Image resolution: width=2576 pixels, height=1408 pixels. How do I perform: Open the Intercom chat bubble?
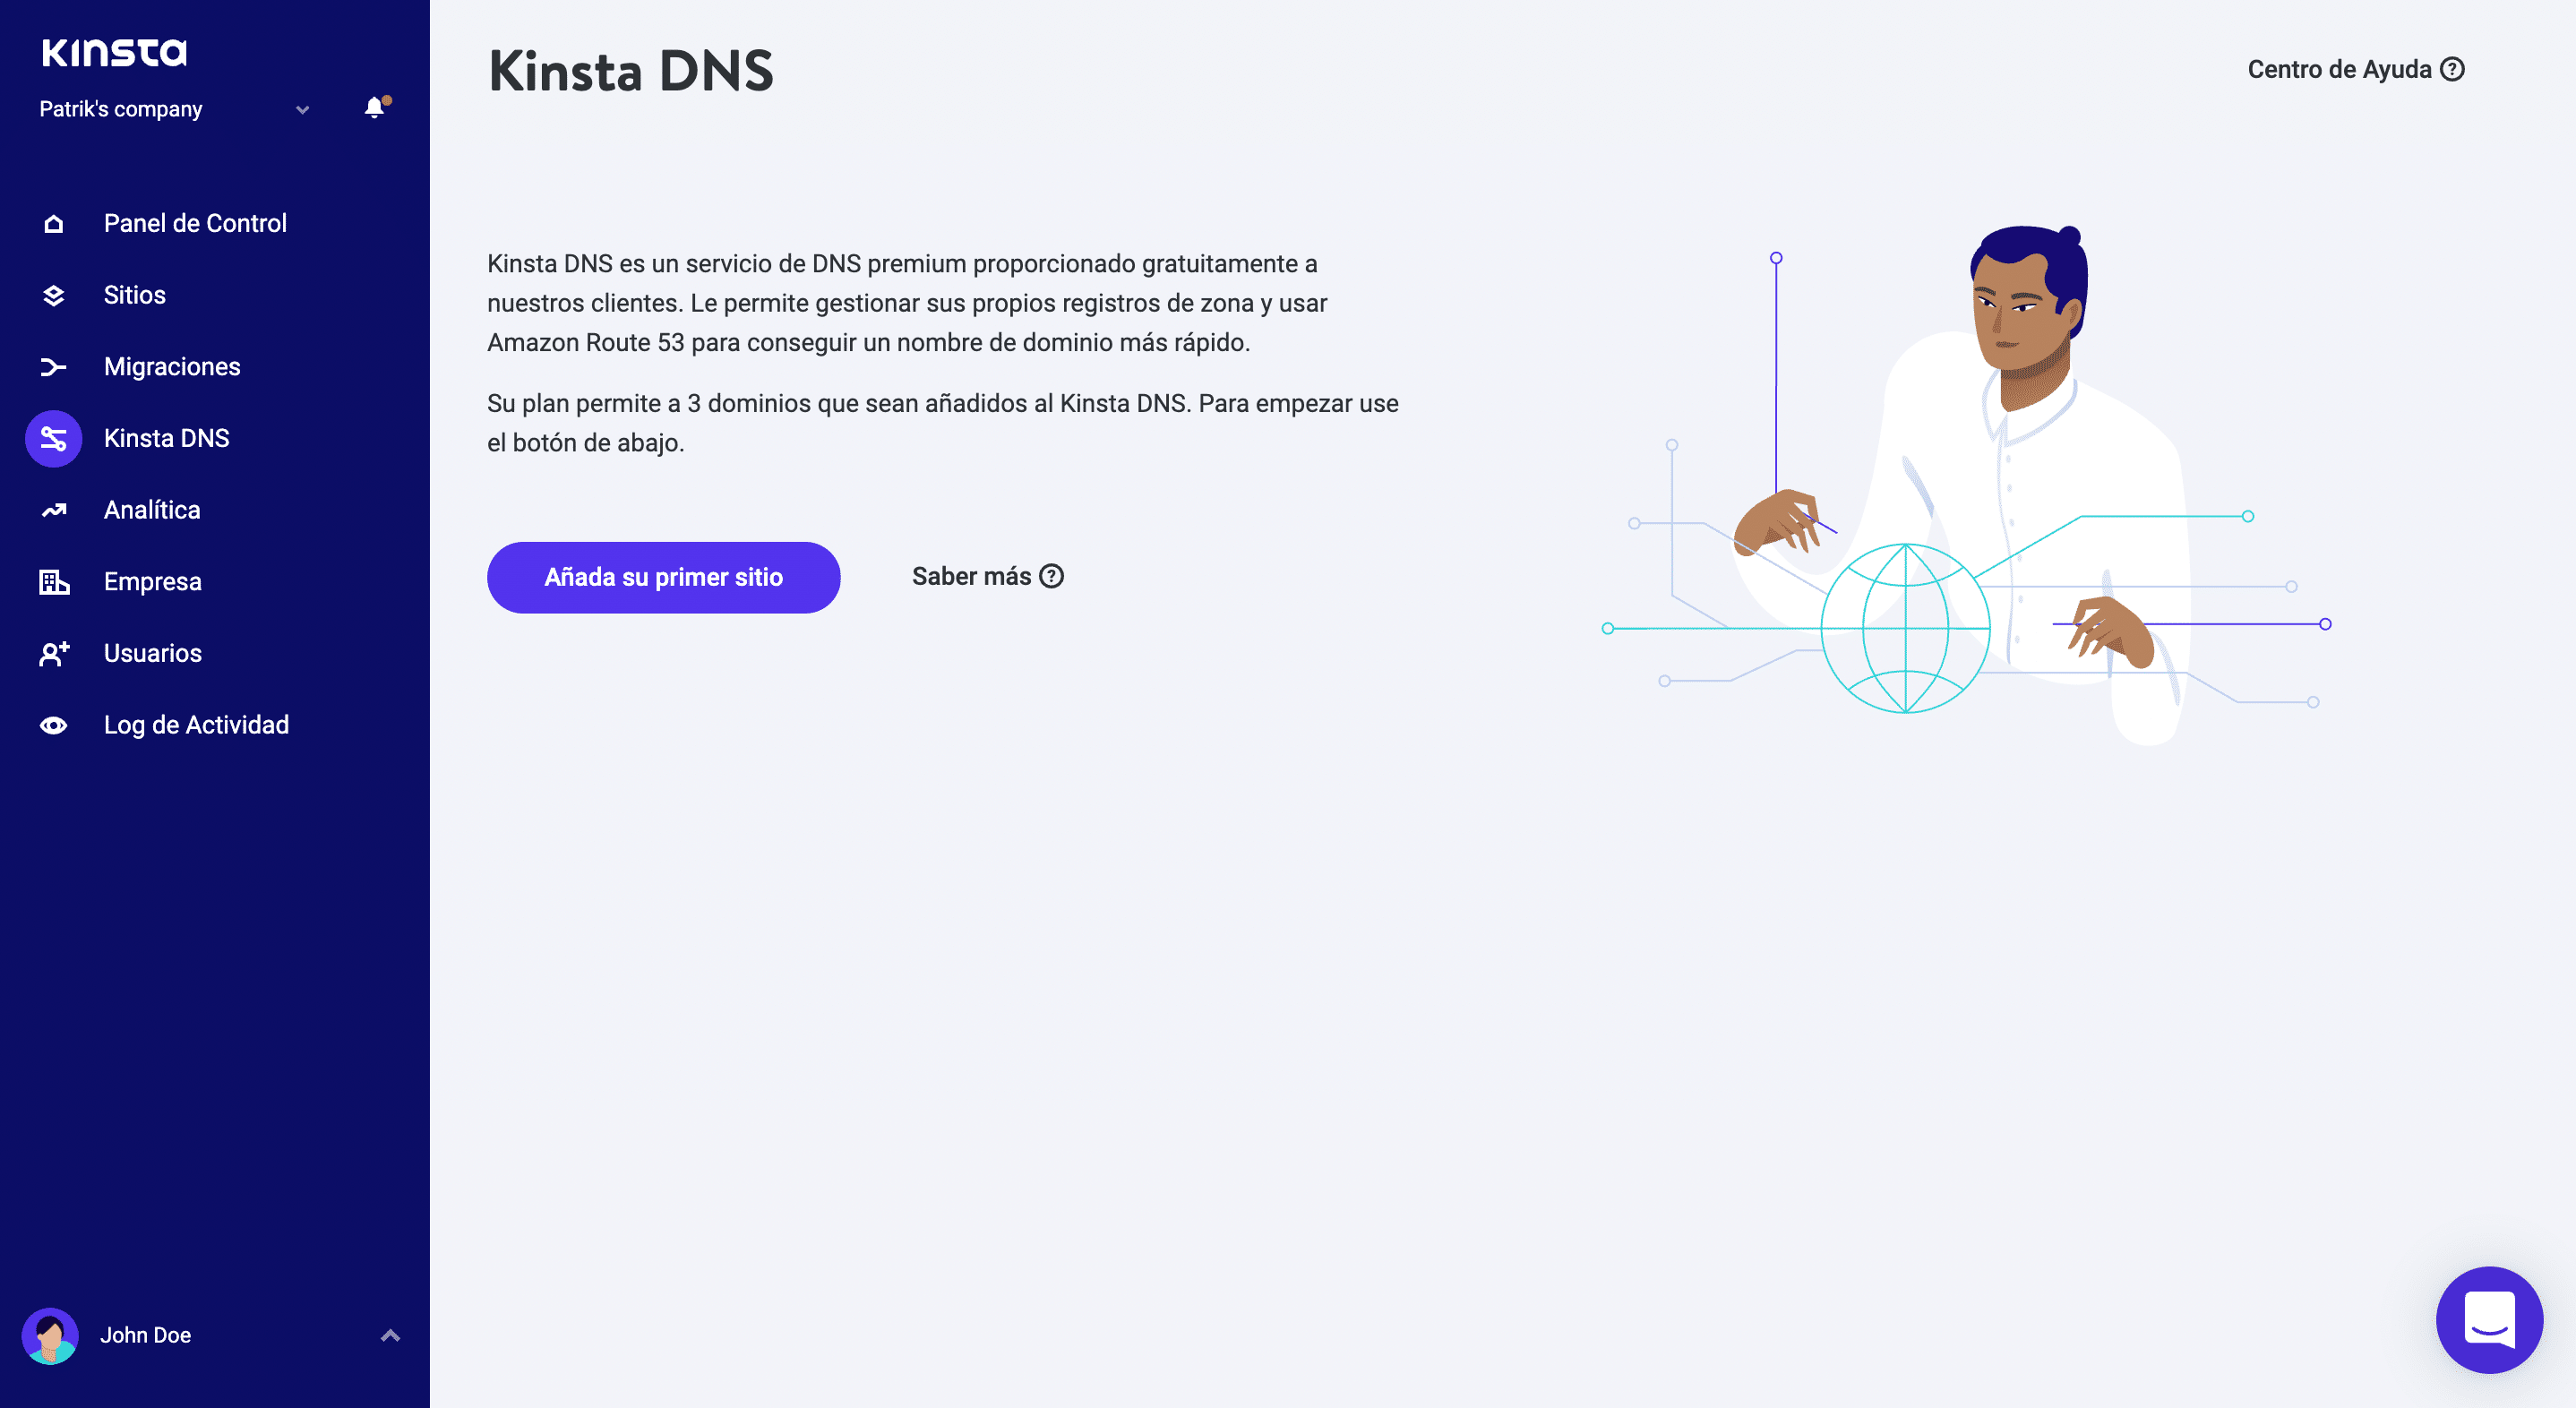[2488, 1320]
